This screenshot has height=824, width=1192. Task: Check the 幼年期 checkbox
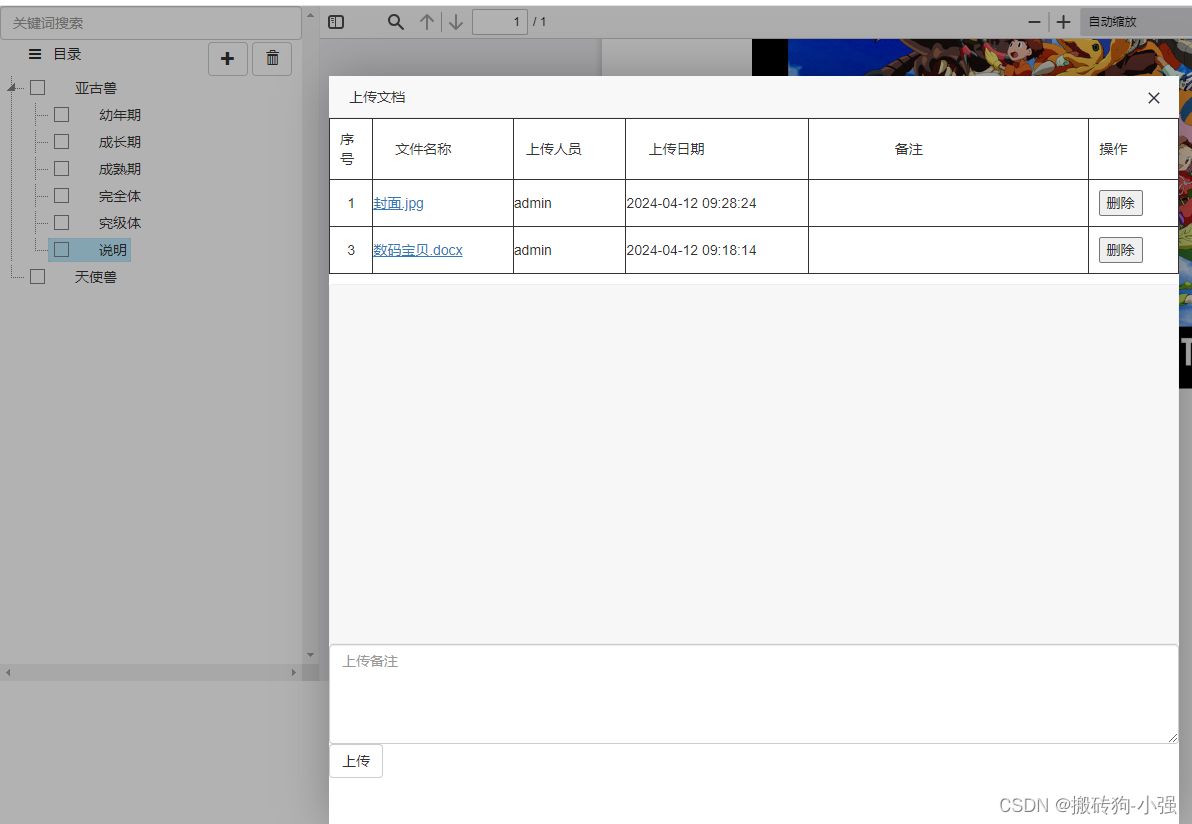pyautogui.click(x=62, y=115)
